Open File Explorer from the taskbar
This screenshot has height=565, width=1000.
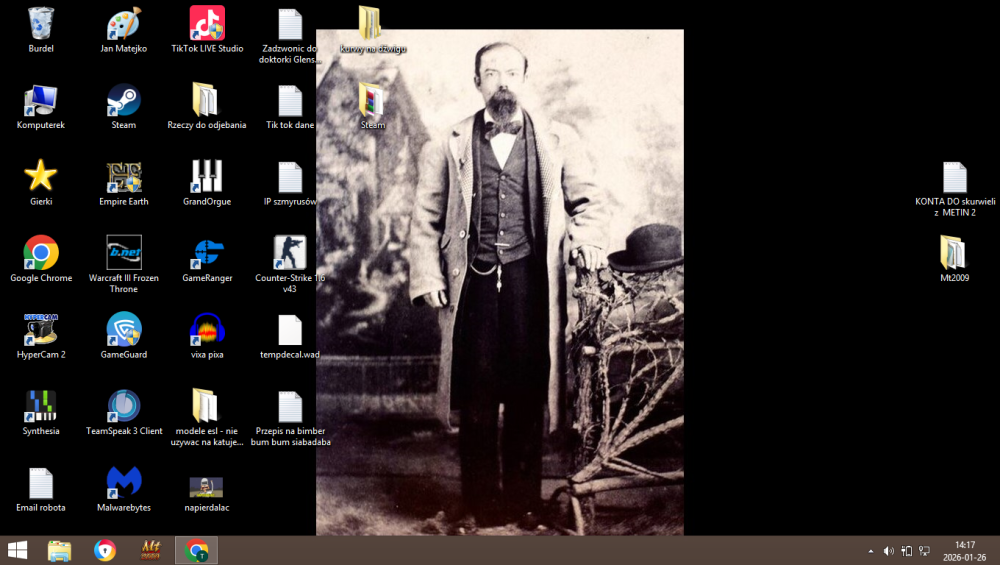[59, 550]
